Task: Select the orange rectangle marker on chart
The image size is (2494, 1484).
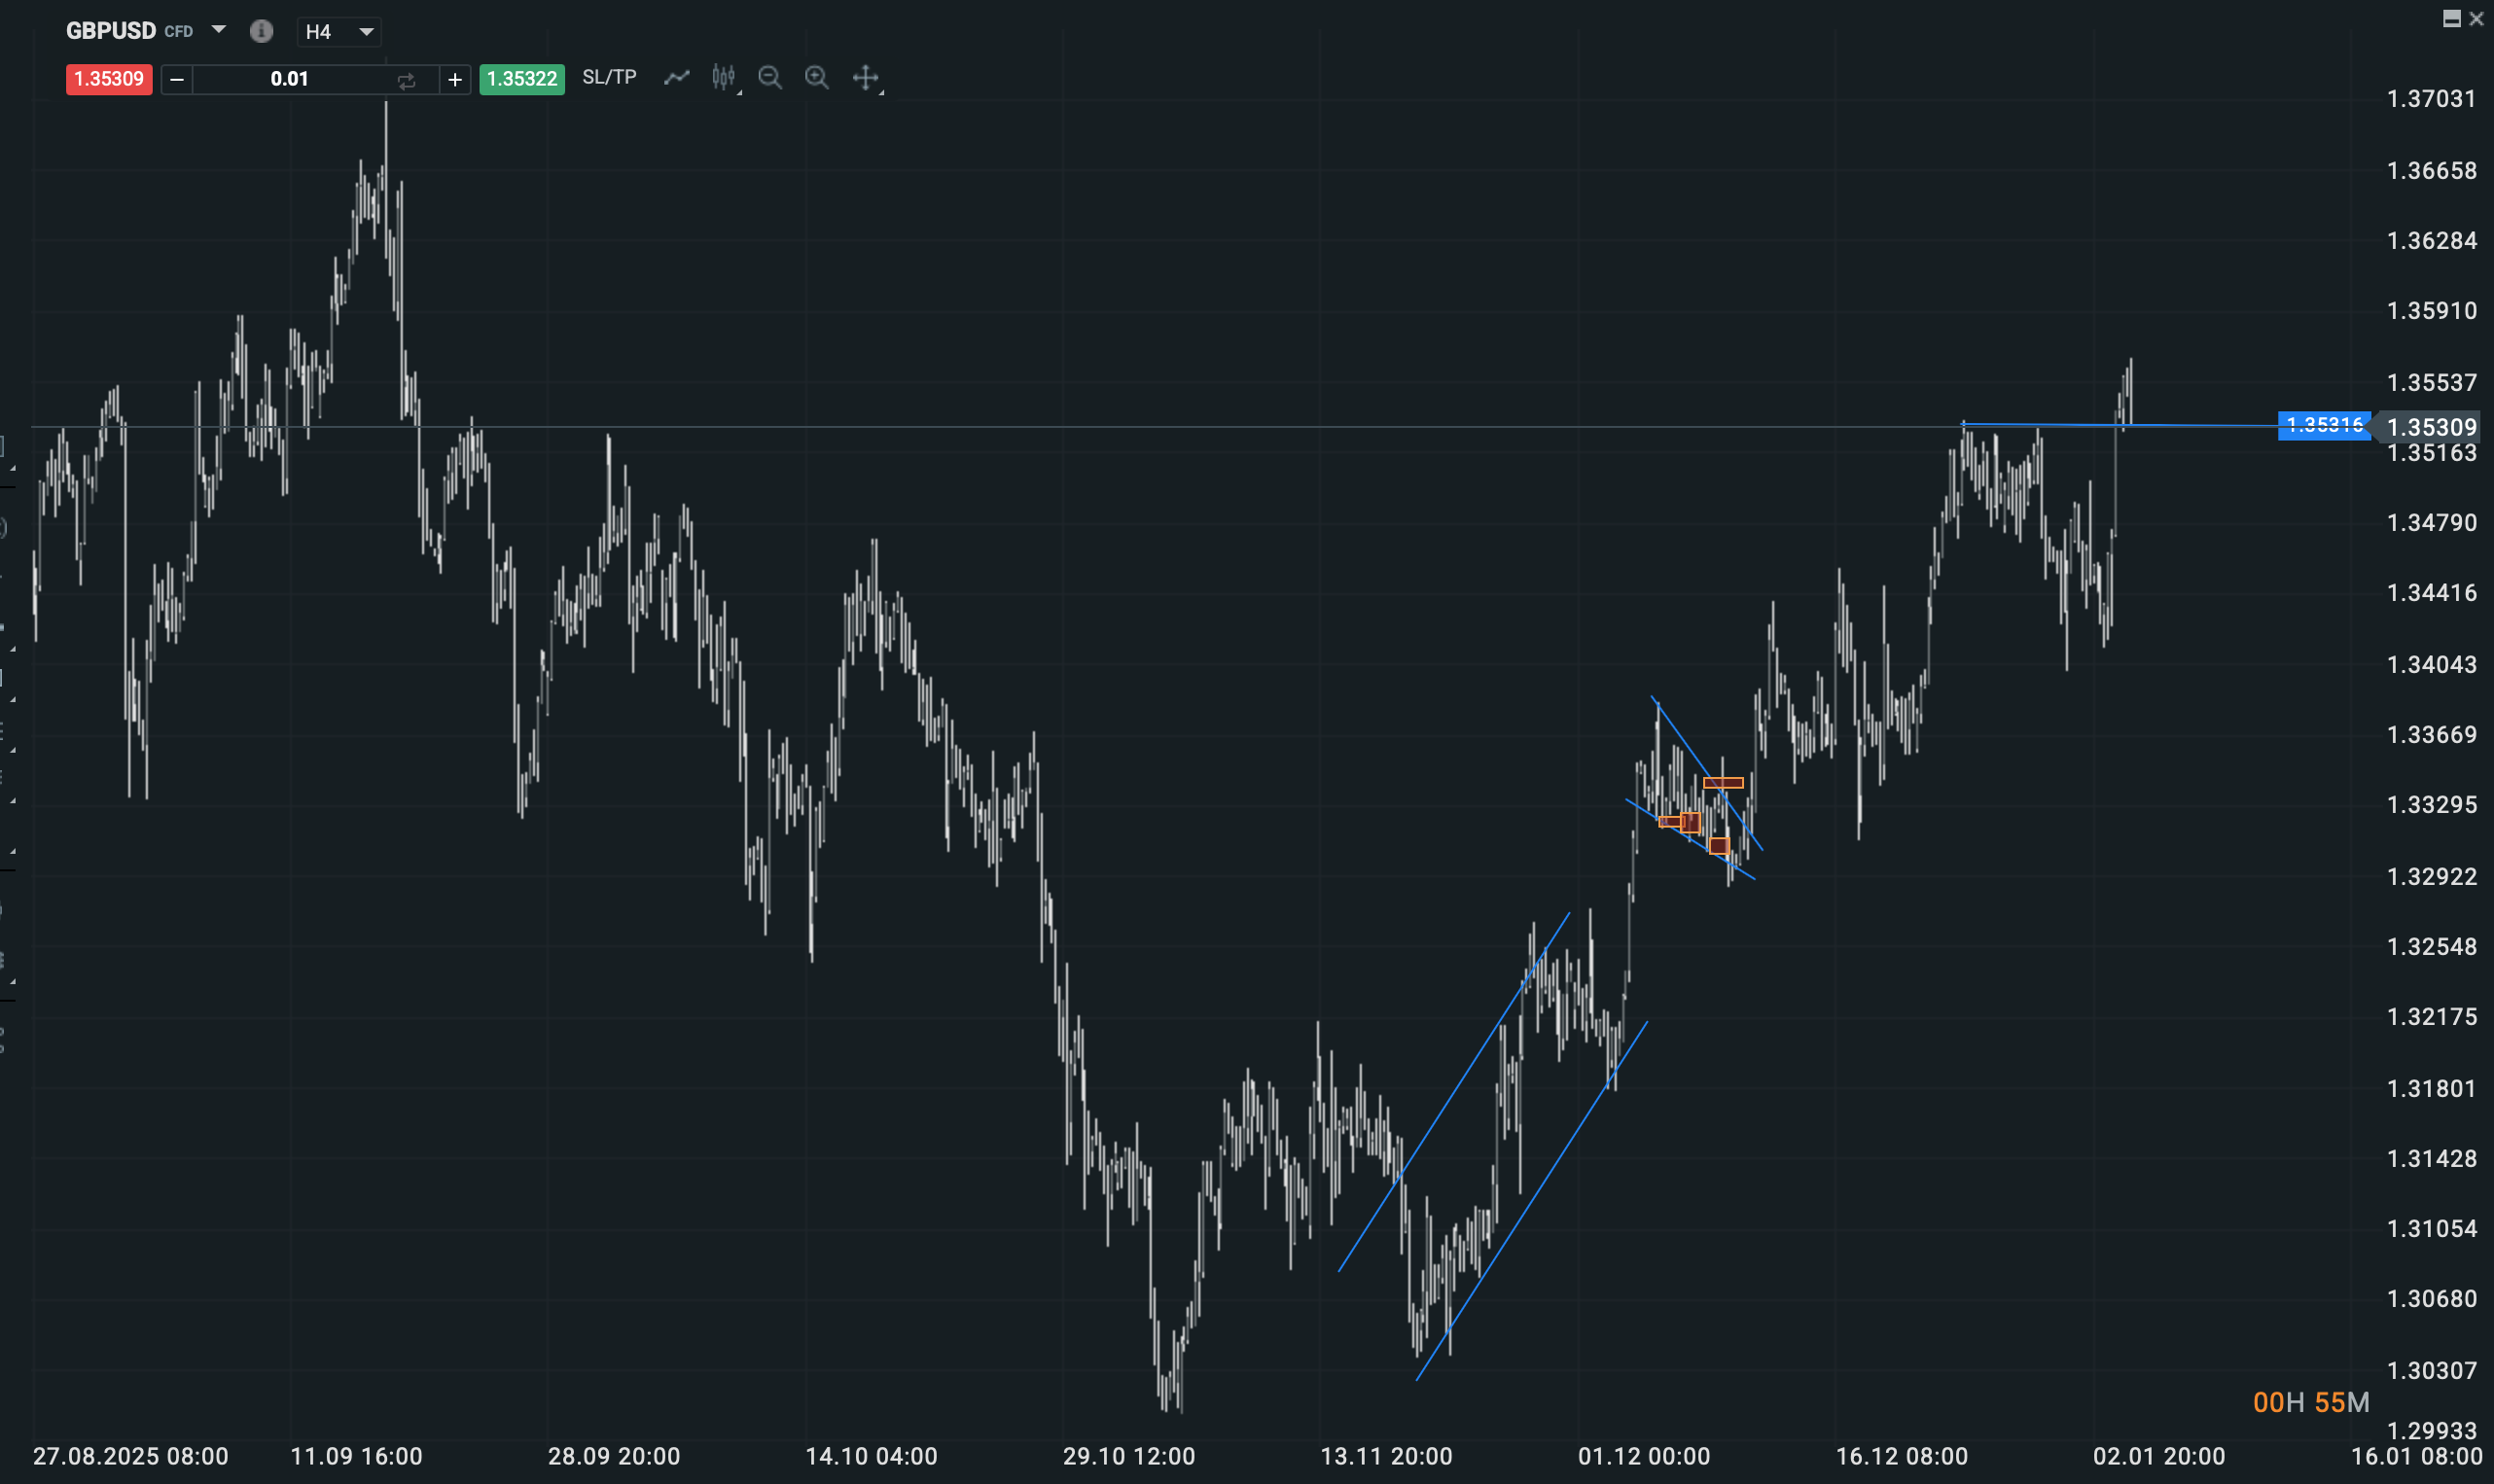Action: (x=1723, y=783)
